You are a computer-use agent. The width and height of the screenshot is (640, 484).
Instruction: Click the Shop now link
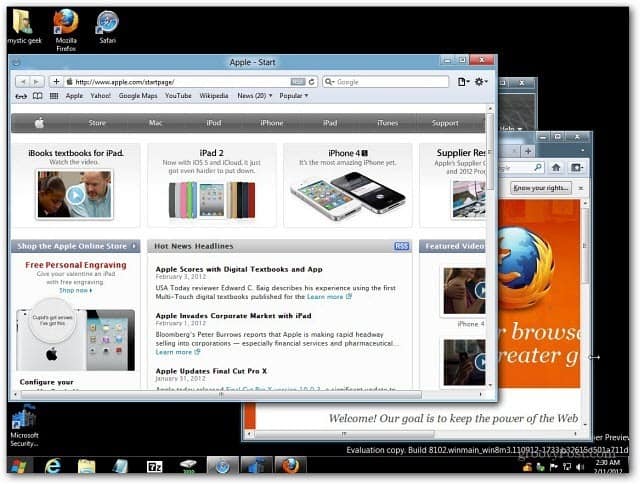pyautogui.click(x=76, y=291)
